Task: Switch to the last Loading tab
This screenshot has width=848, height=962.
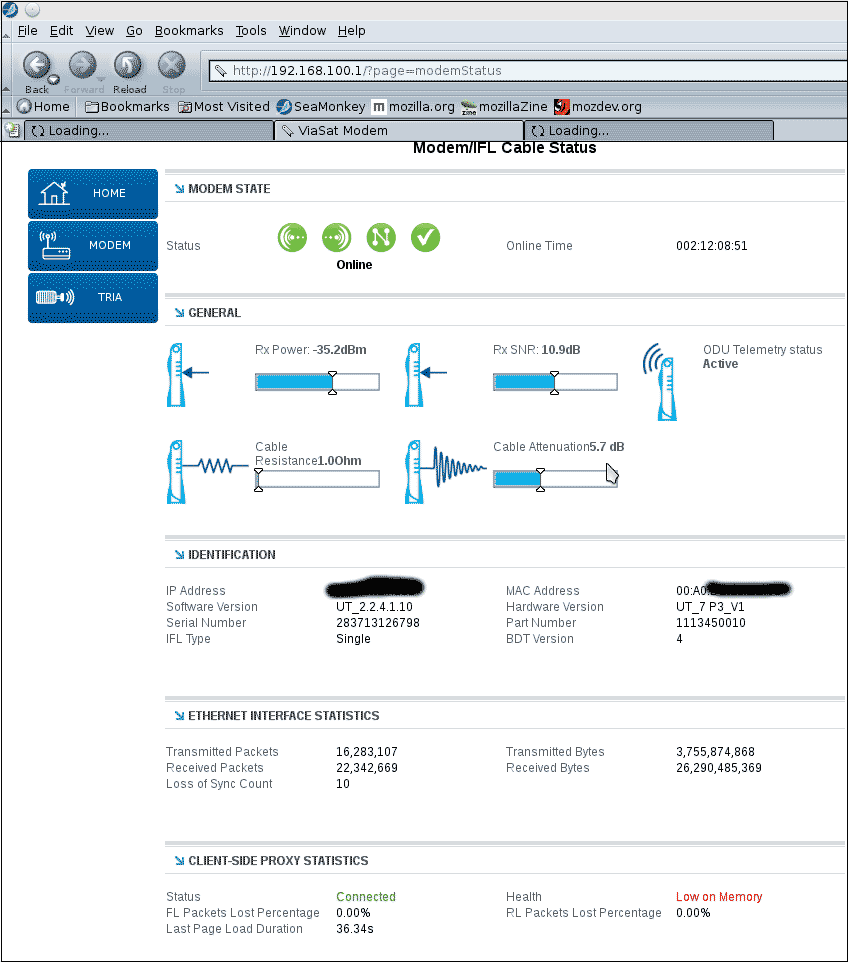Action: pyautogui.click(x=649, y=131)
